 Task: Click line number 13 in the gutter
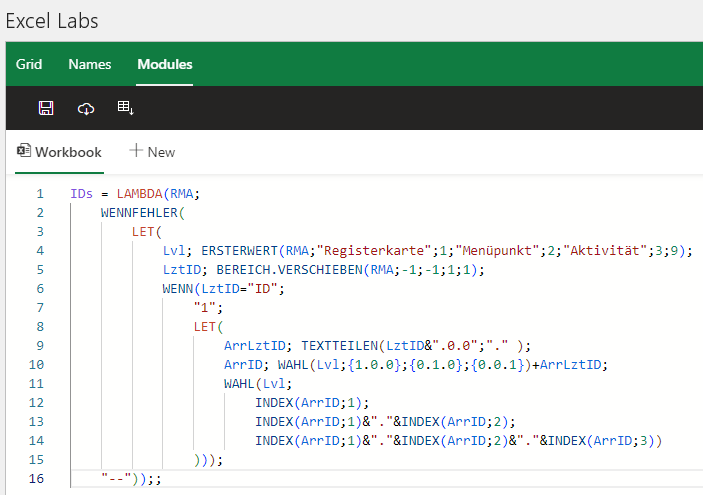[x=36, y=421]
